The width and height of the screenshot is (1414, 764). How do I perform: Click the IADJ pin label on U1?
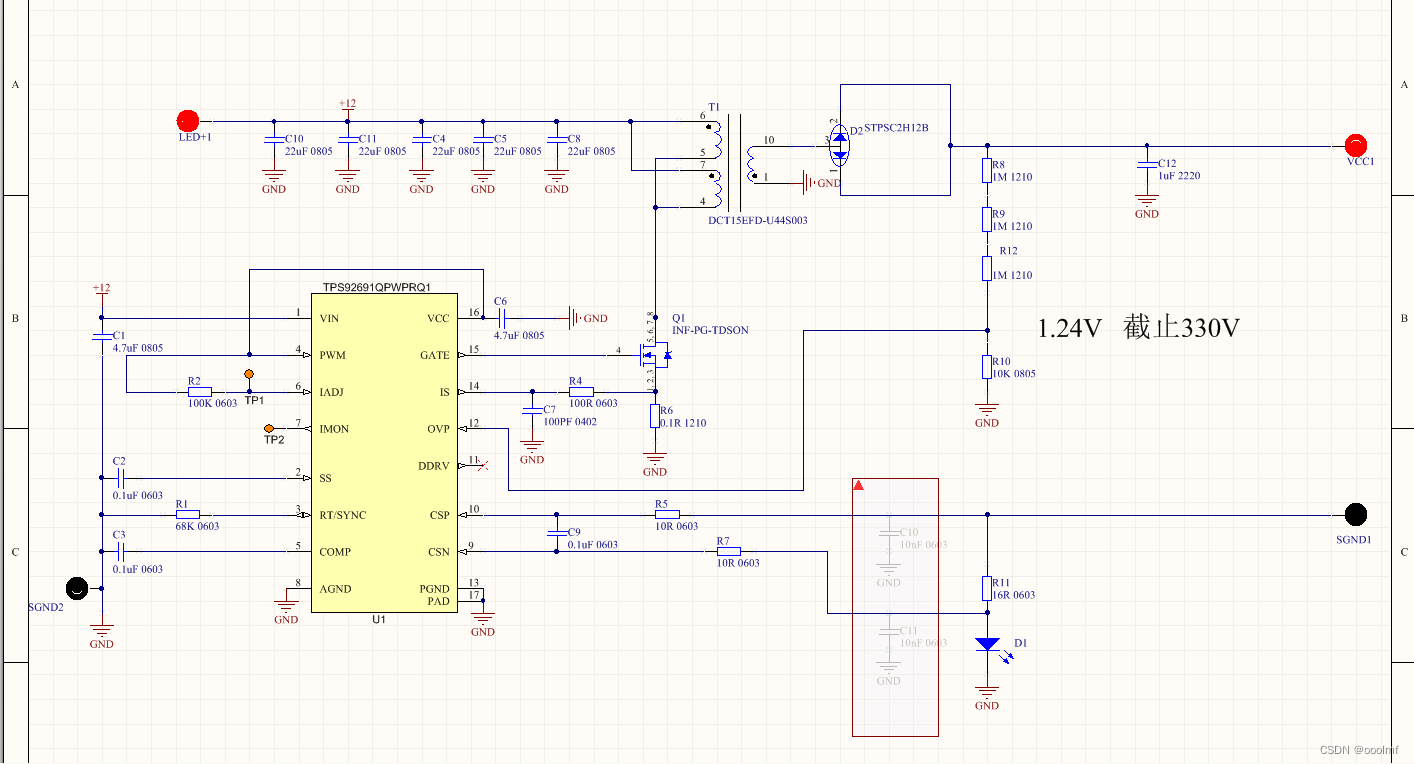coord(332,392)
